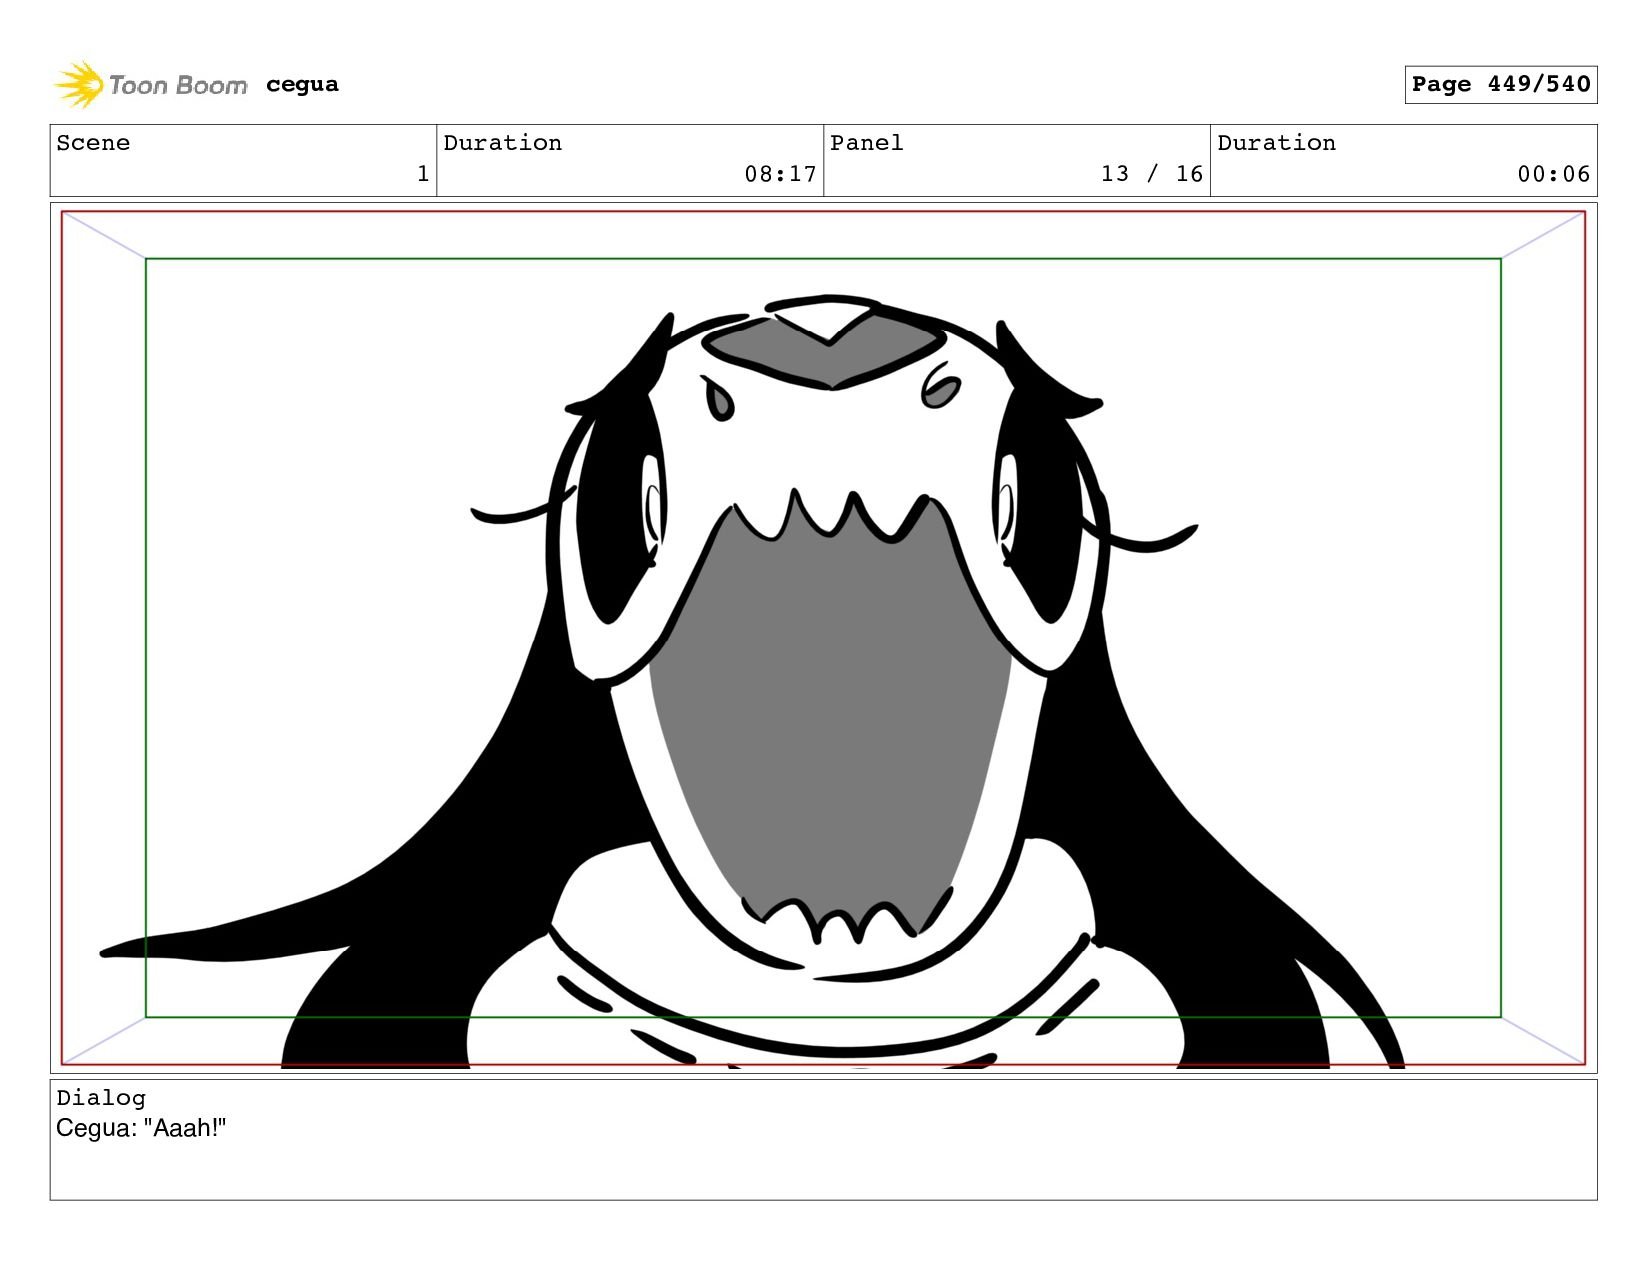1650x1275 pixels.
Task: Click the "Scene" header label
Action: tap(93, 143)
